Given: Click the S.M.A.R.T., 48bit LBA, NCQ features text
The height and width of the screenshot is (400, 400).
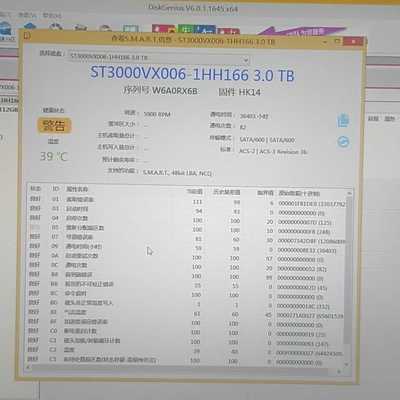Looking at the screenshot, I should tap(177, 173).
